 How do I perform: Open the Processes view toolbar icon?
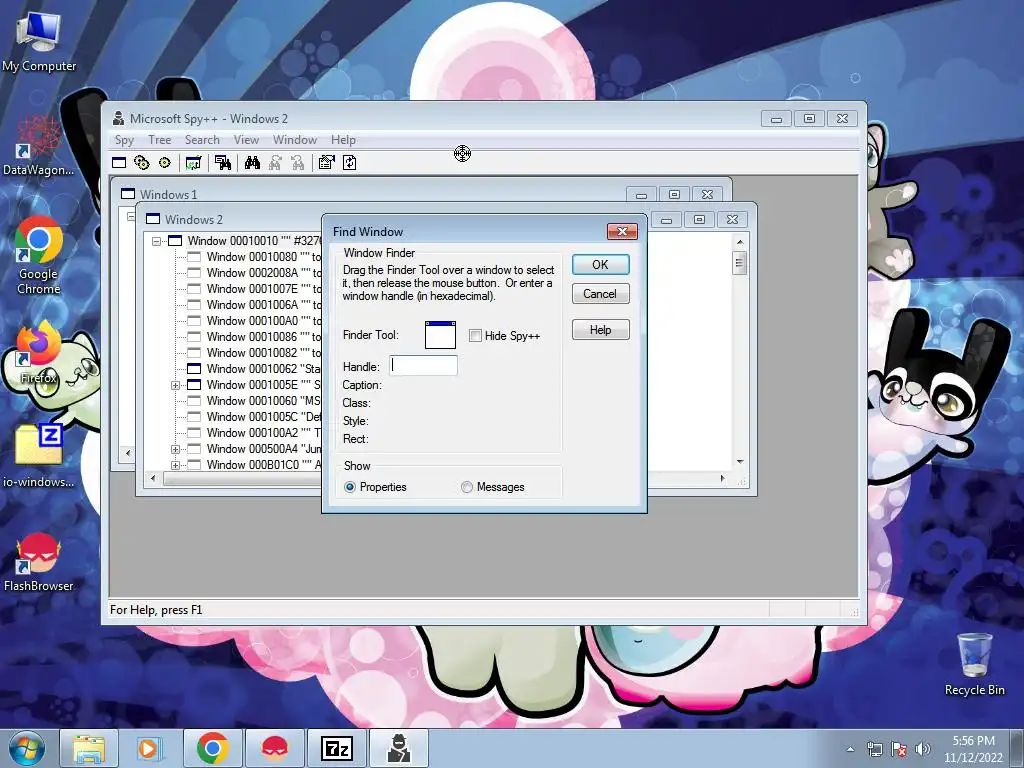(x=142, y=163)
